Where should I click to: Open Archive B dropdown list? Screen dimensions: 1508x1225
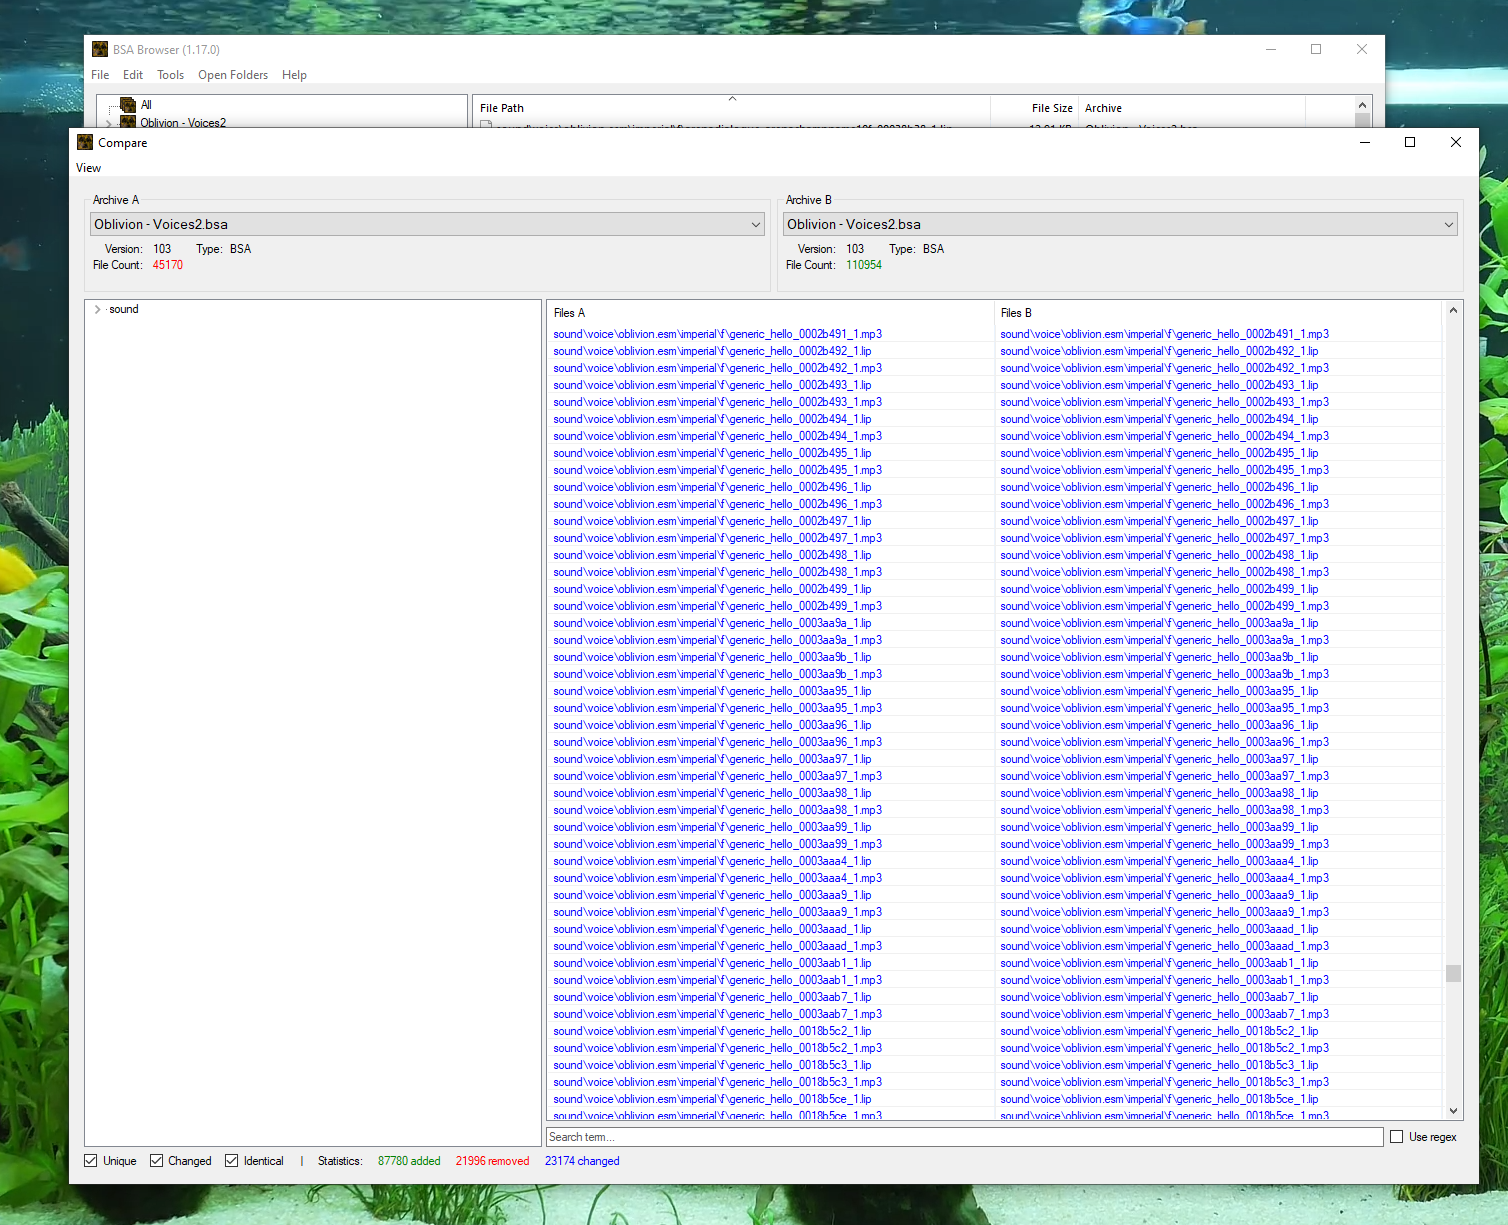pos(1120,224)
